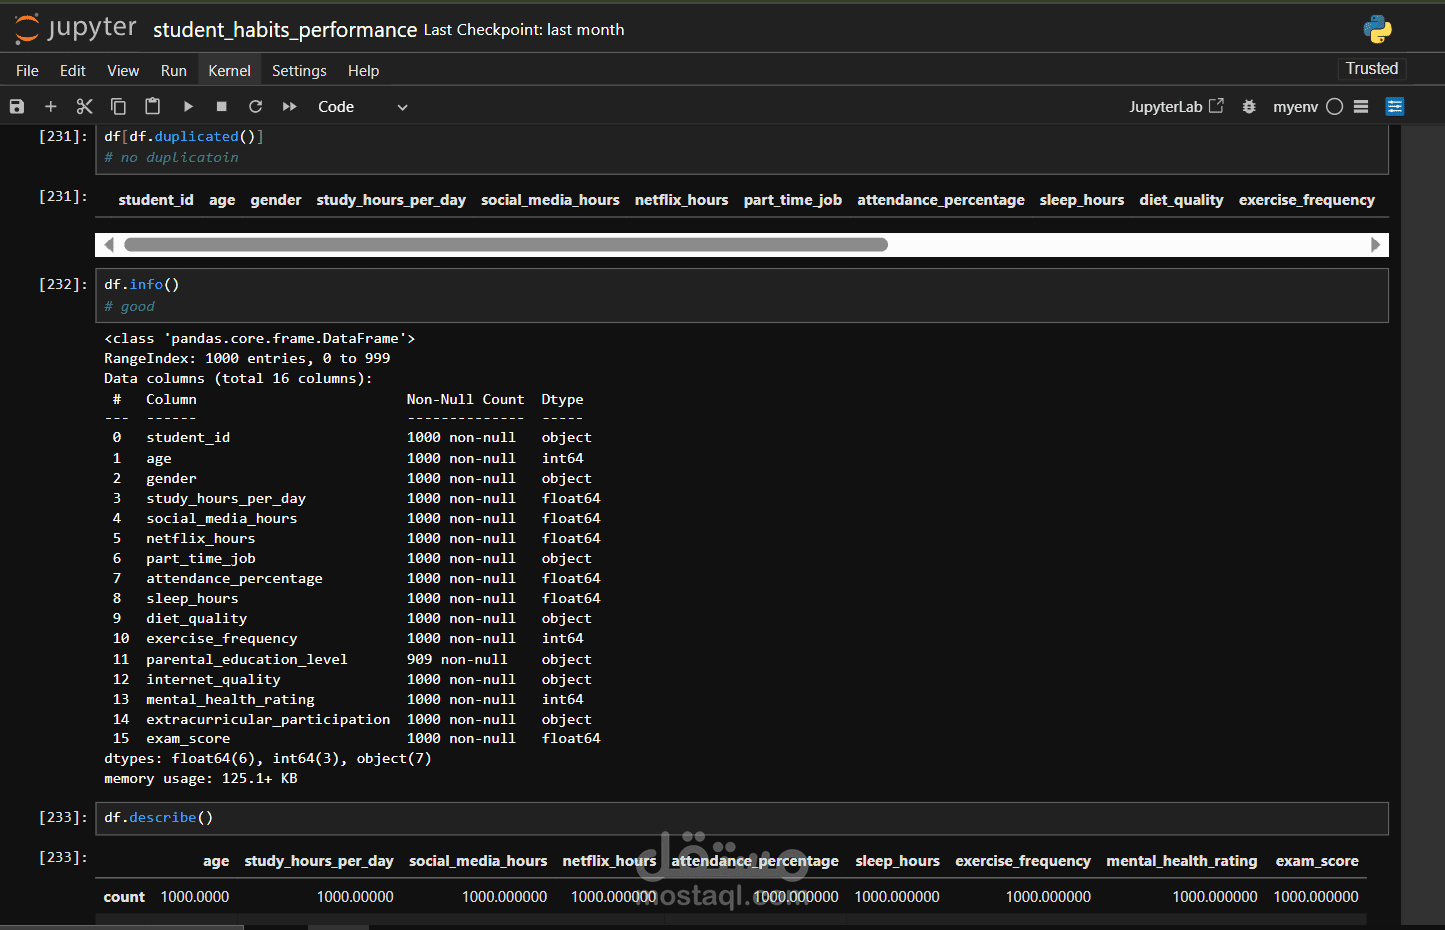Click the Last Checkpoint: last month text
The width and height of the screenshot is (1445, 930).
coord(524,30)
